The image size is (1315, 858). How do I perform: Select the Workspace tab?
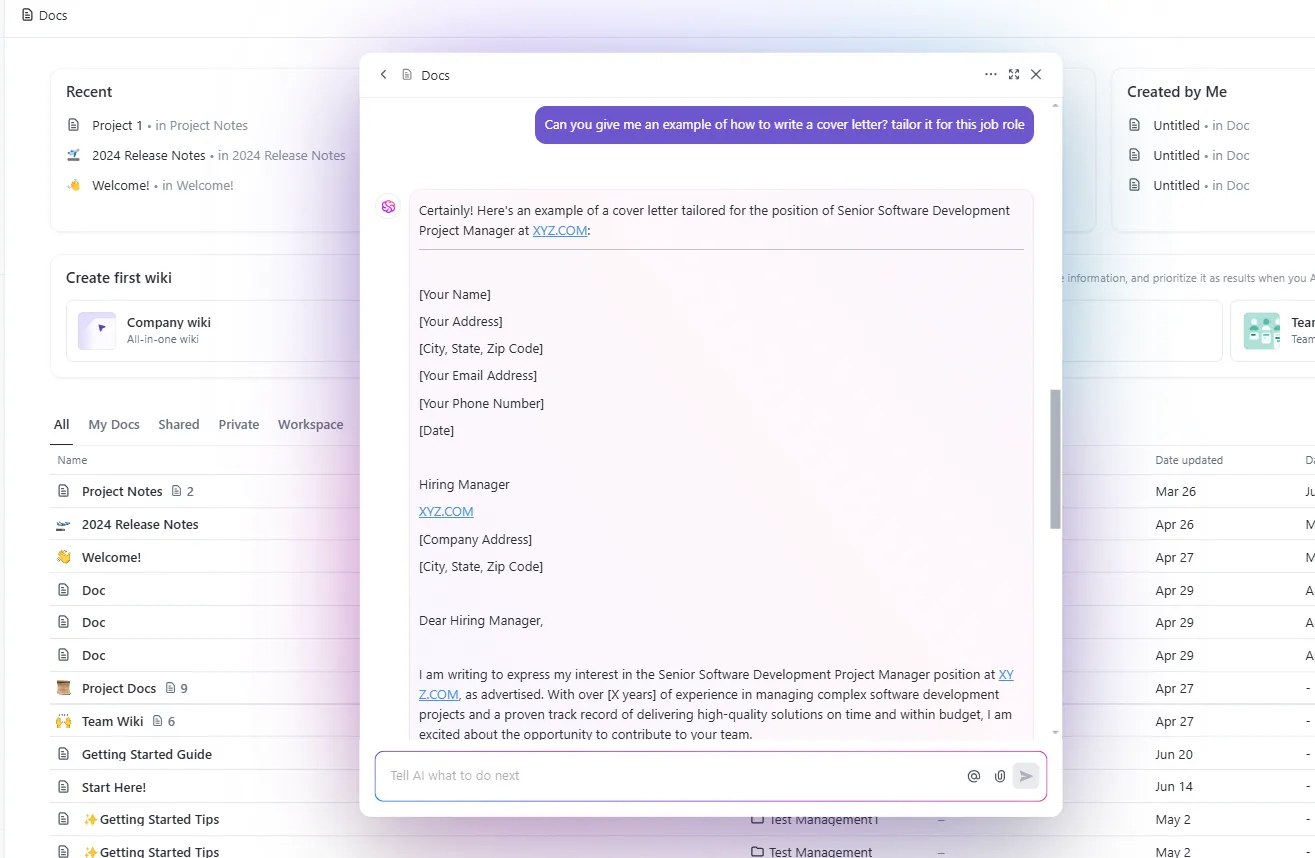tap(311, 424)
